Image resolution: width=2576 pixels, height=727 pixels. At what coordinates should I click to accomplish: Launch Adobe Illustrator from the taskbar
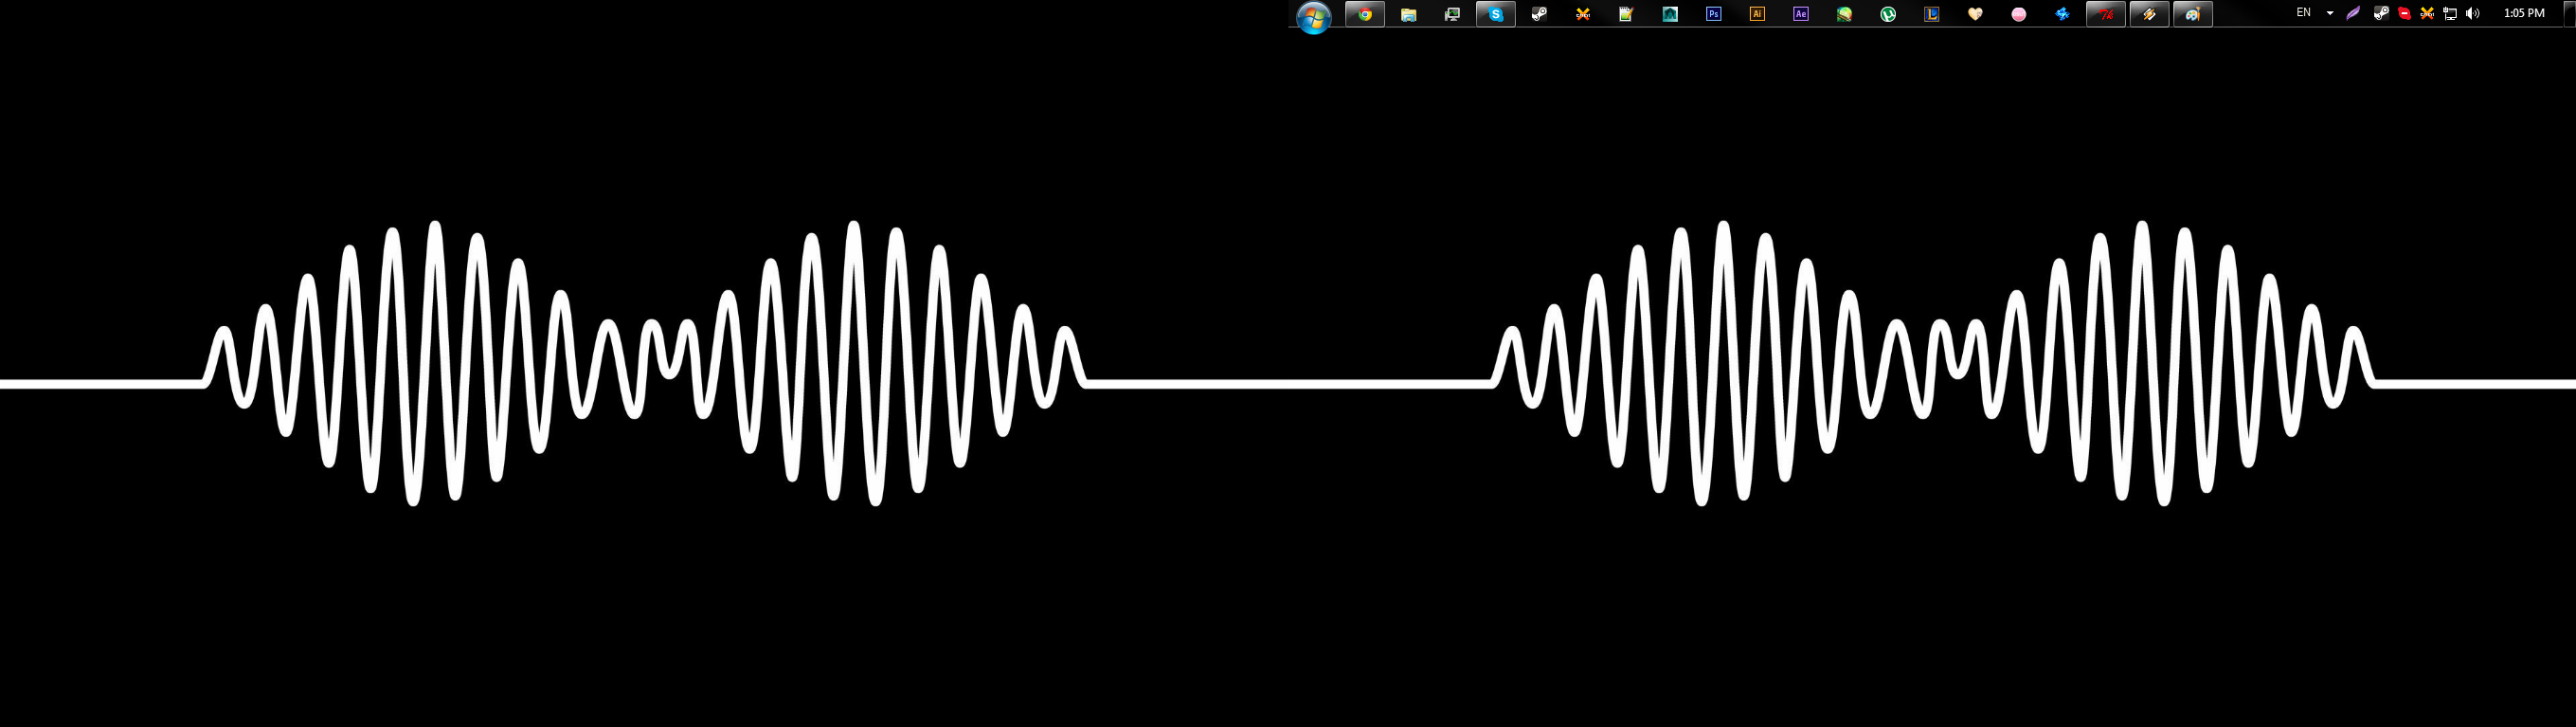pyautogui.click(x=1757, y=14)
